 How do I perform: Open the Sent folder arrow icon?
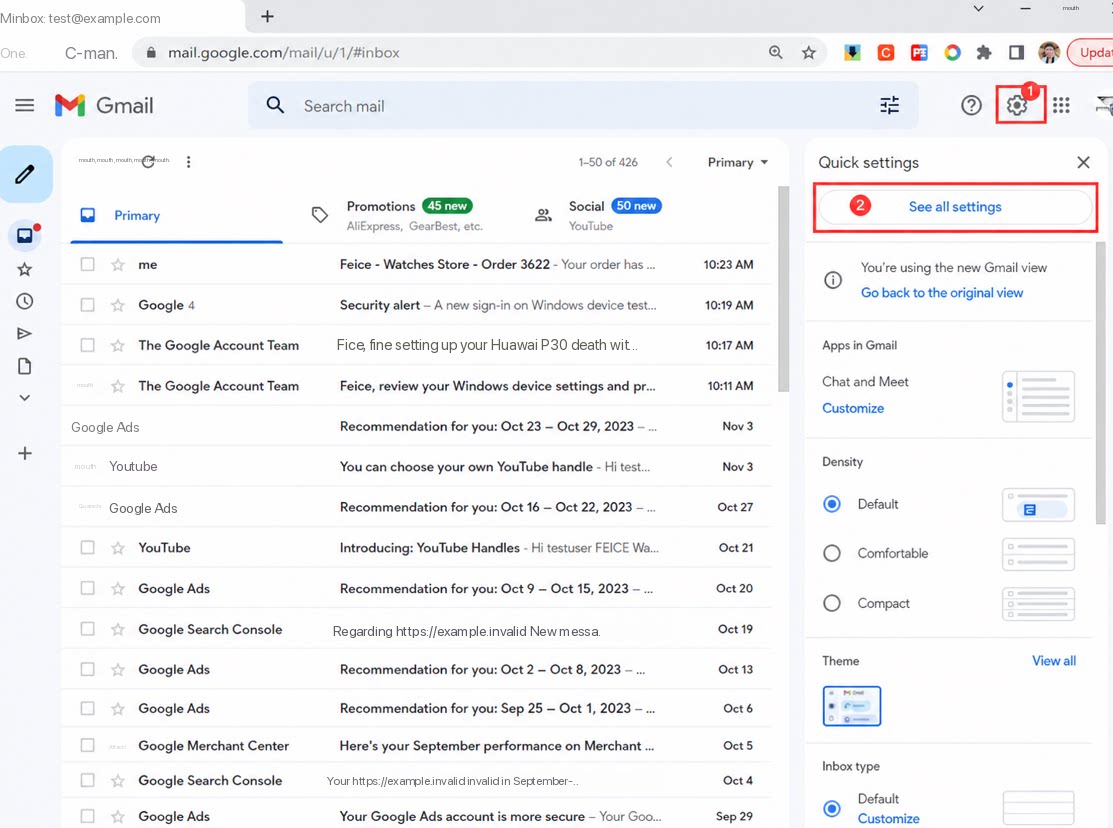[x=25, y=333]
